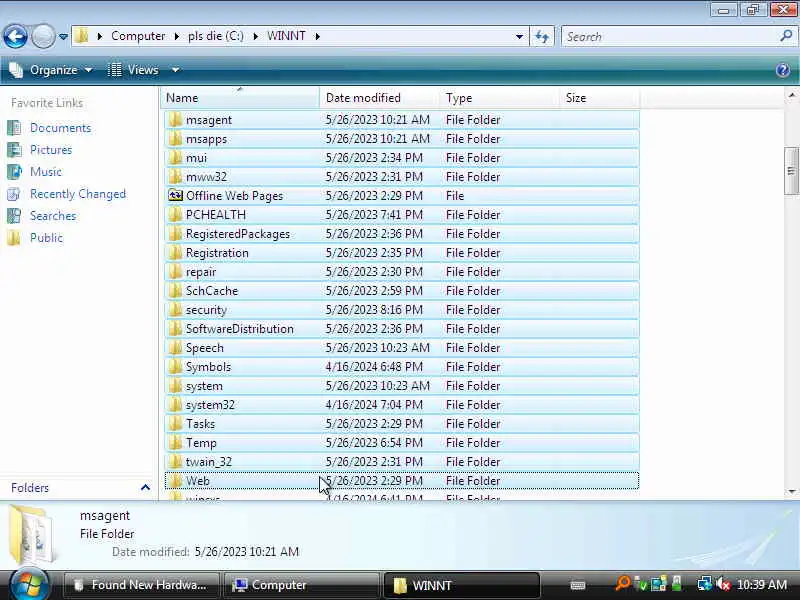Open the Views dropdown arrow
This screenshot has width=800, height=600.
point(175,70)
